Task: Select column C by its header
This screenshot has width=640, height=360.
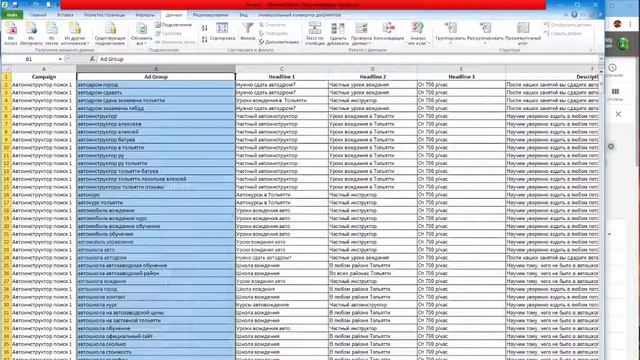Action: pyautogui.click(x=282, y=69)
